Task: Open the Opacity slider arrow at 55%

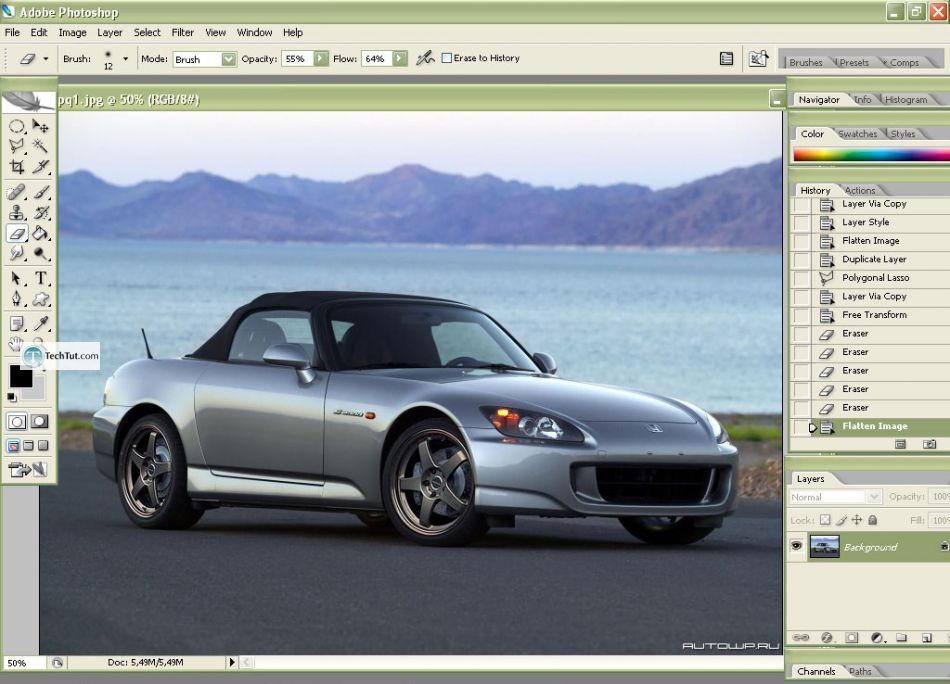Action: pos(321,59)
